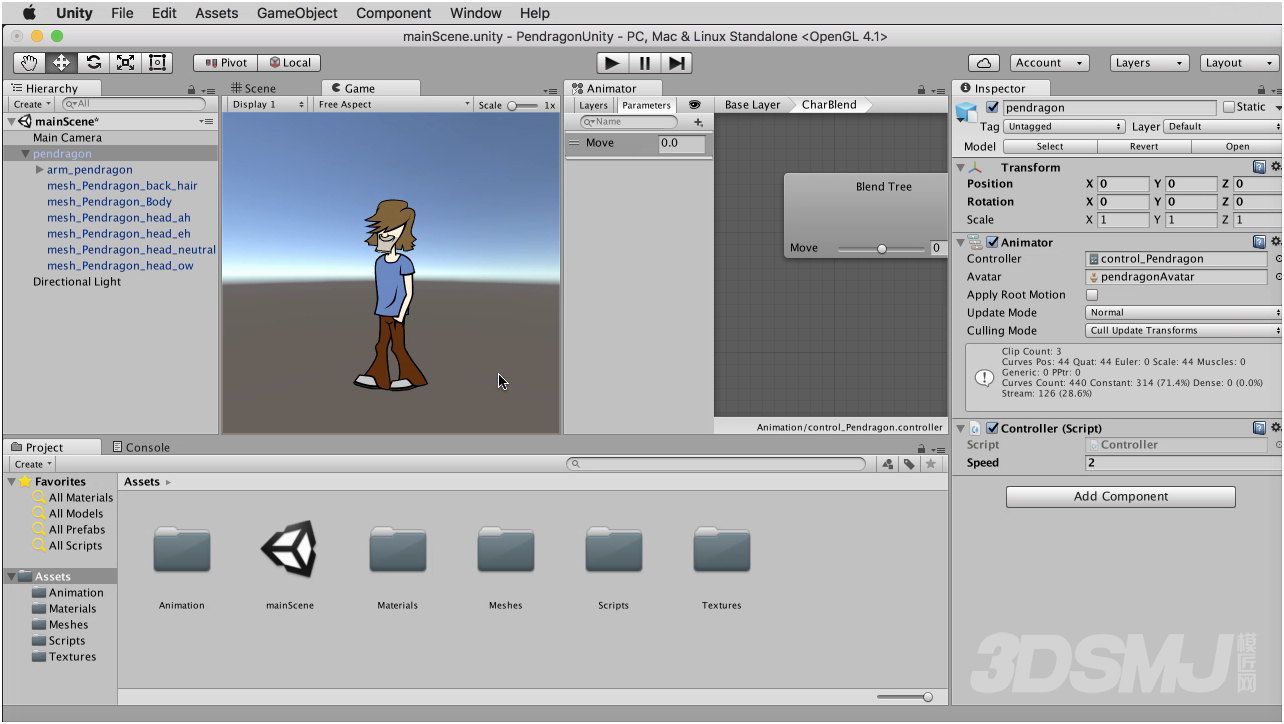Open the Assets menu
The height and width of the screenshot is (724, 1284).
tap(216, 13)
